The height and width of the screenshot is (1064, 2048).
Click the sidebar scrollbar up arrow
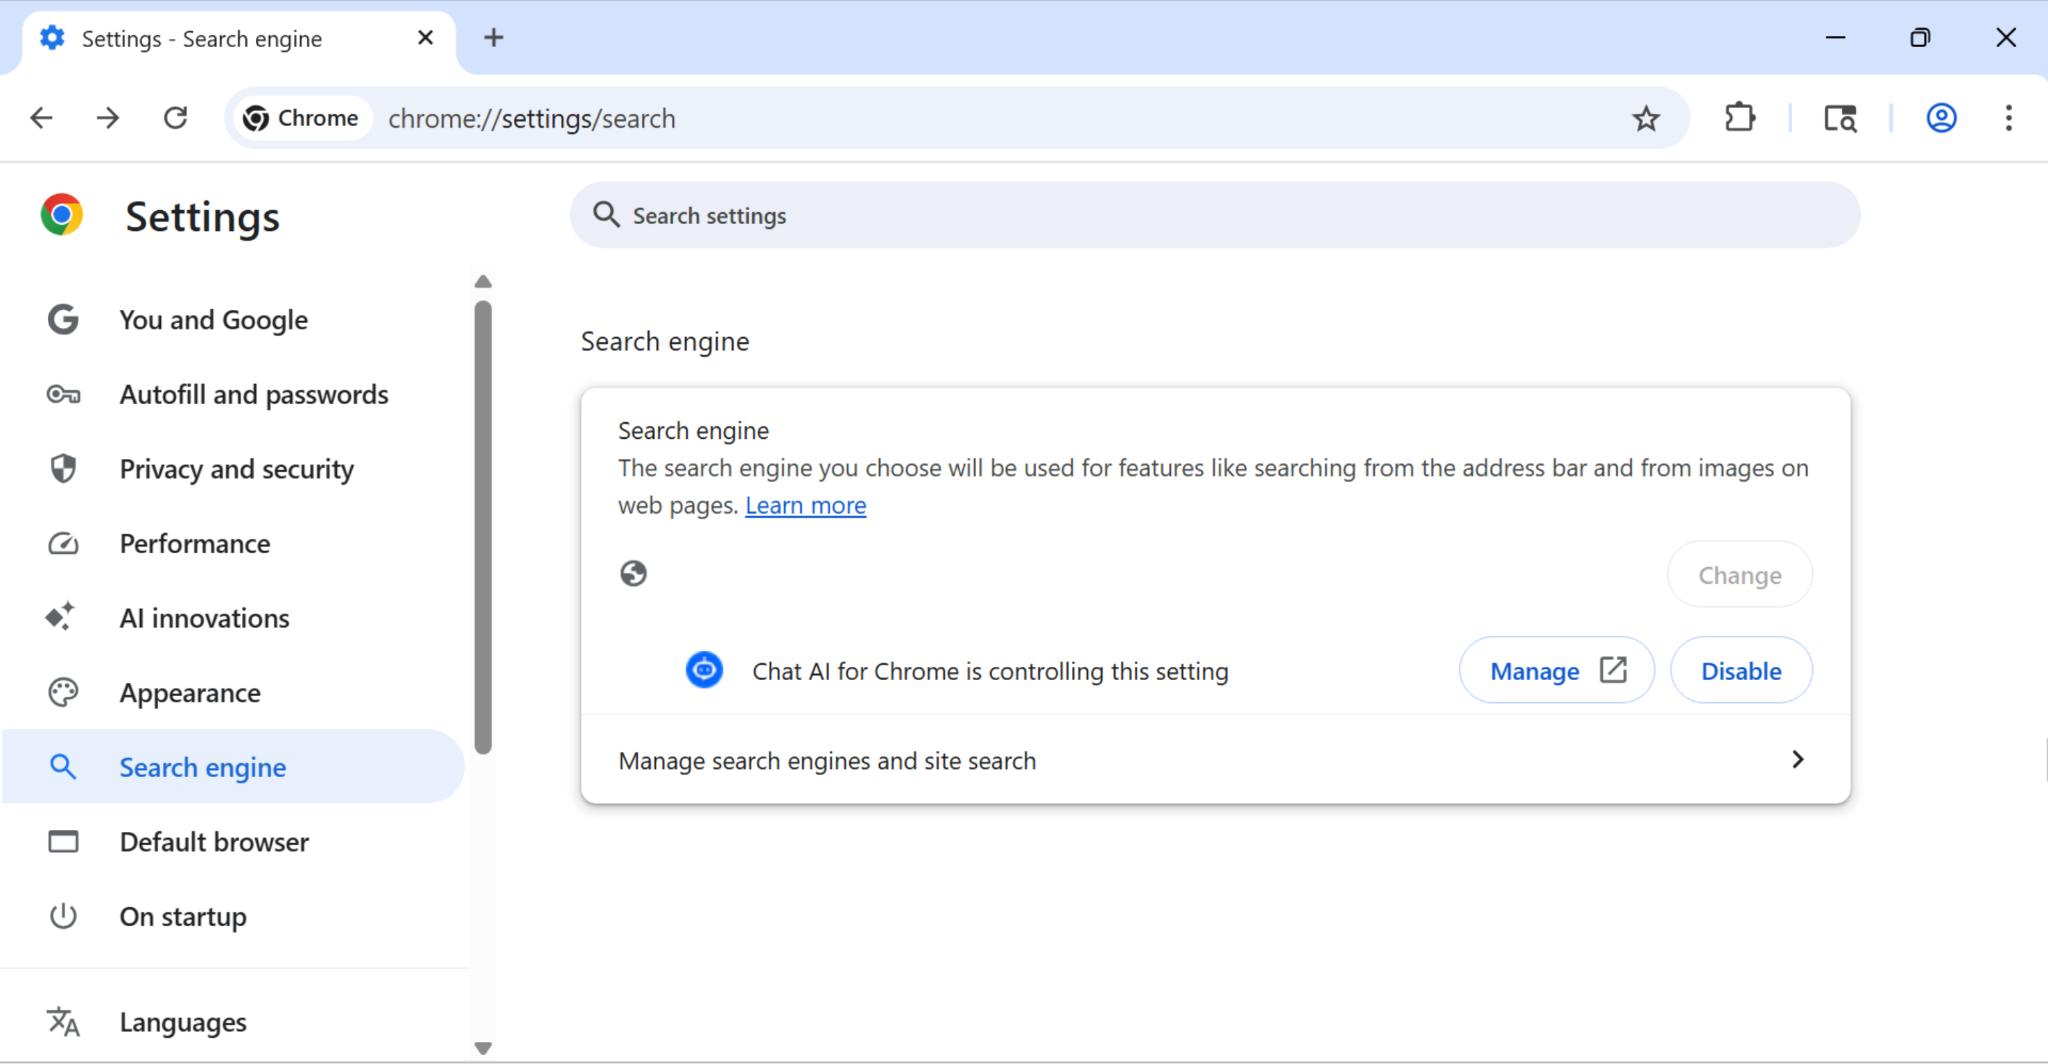coord(483,281)
